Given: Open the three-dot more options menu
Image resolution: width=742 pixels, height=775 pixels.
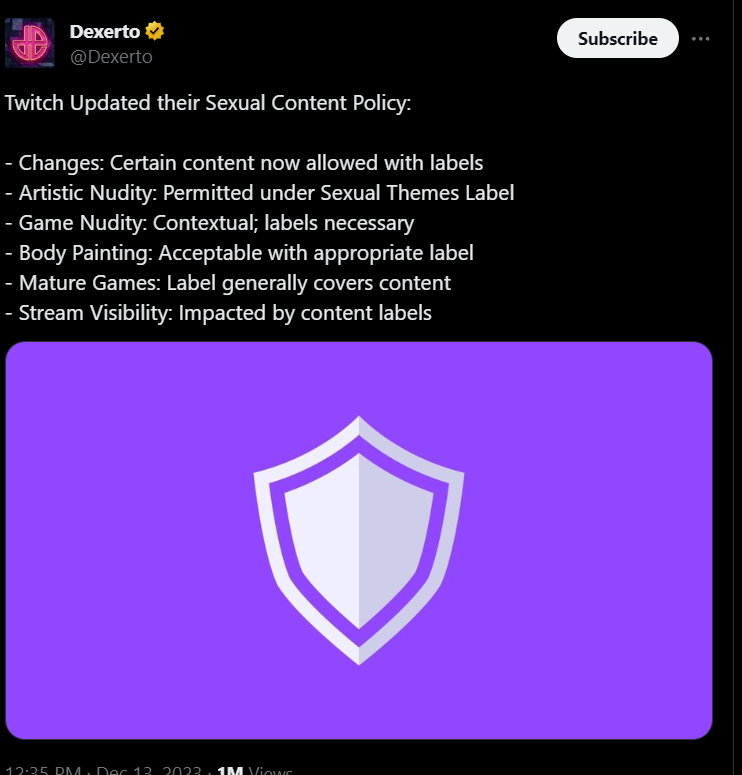Looking at the screenshot, I should [701, 39].
